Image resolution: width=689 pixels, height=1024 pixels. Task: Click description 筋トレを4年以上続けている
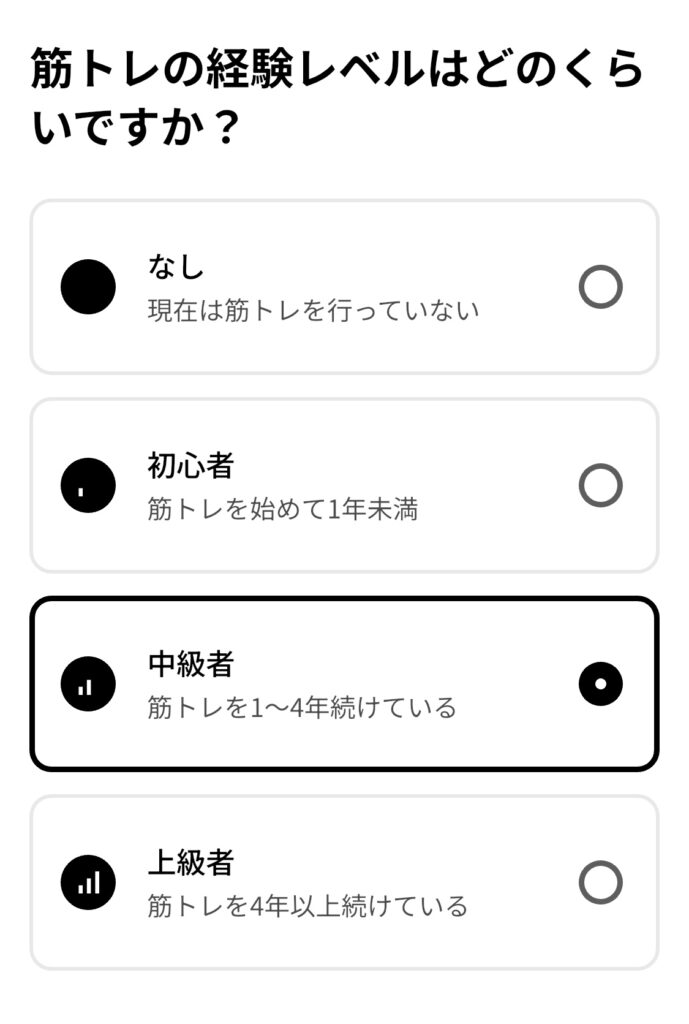pos(308,906)
